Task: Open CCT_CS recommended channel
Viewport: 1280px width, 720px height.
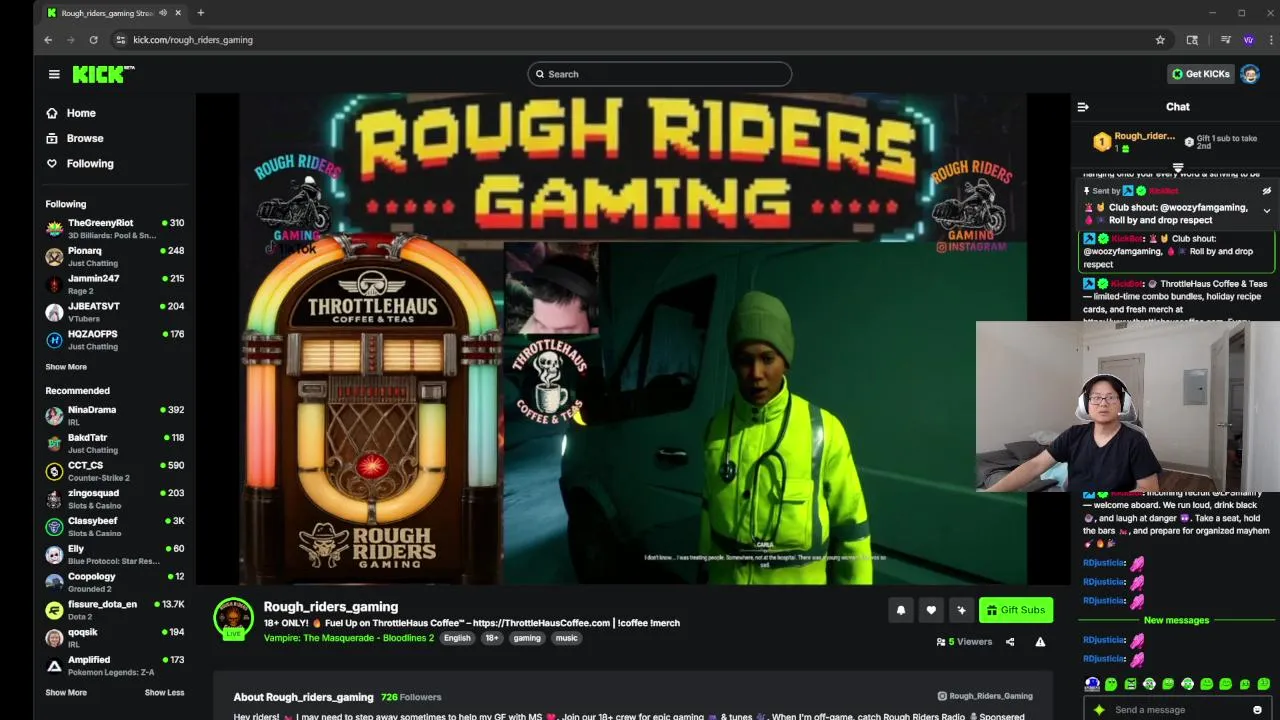Action: 115,471
